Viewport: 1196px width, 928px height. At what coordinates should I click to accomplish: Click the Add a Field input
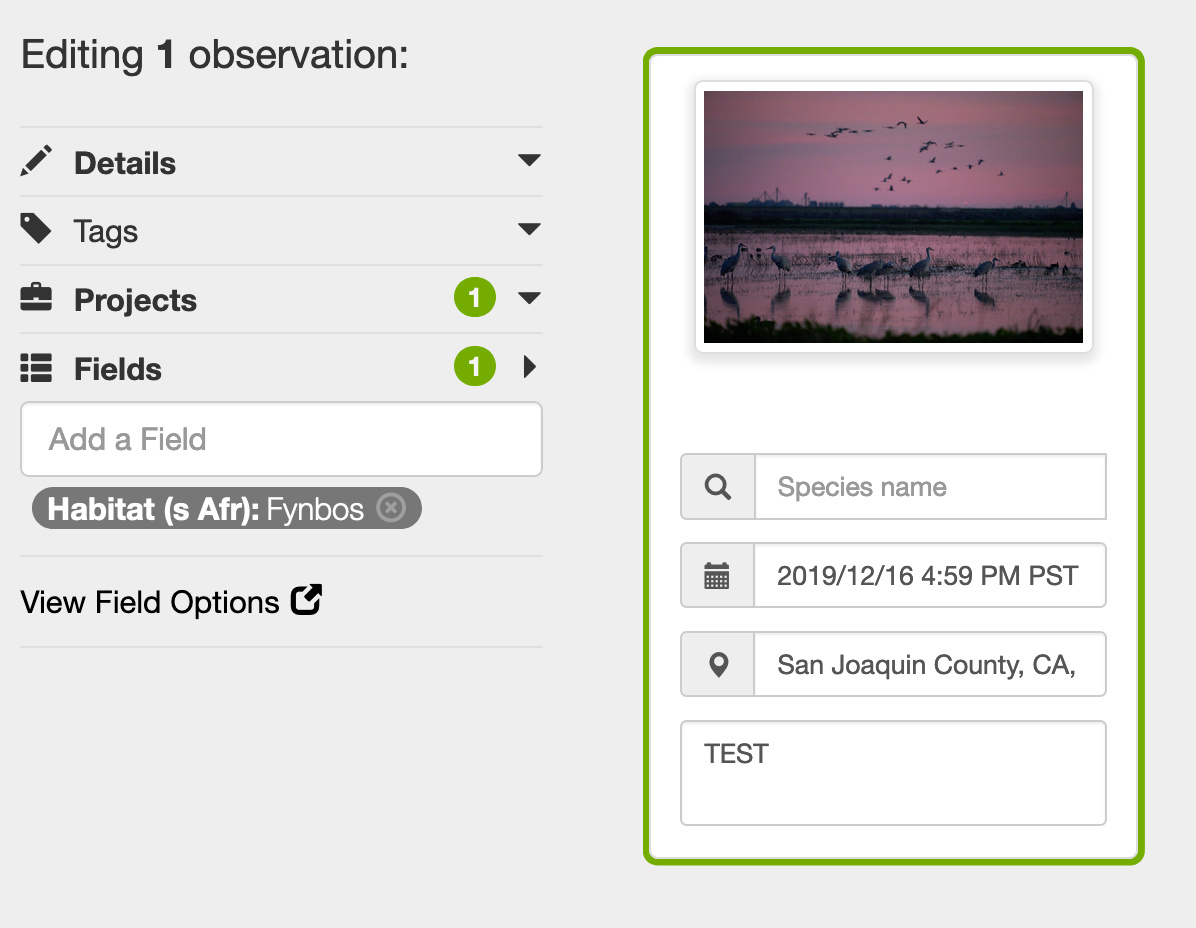281,439
